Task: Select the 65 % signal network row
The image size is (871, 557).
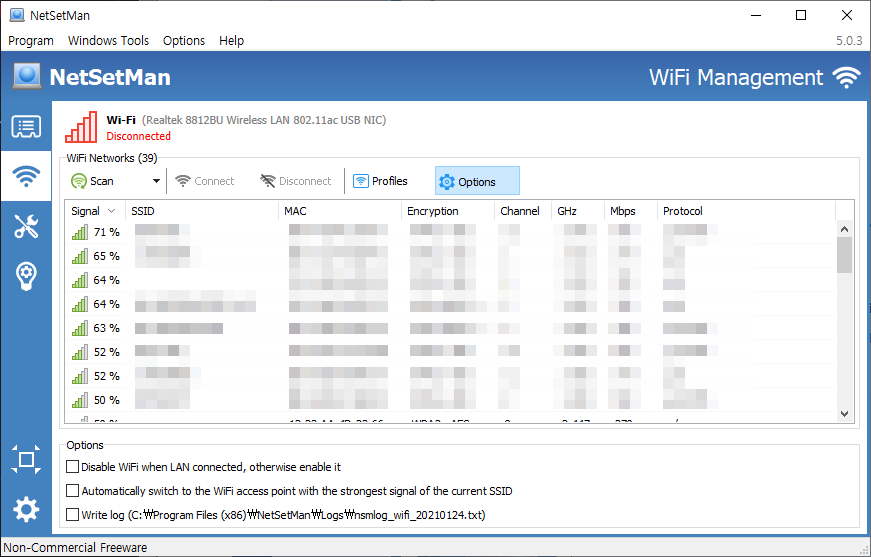Action: point(450,256)
